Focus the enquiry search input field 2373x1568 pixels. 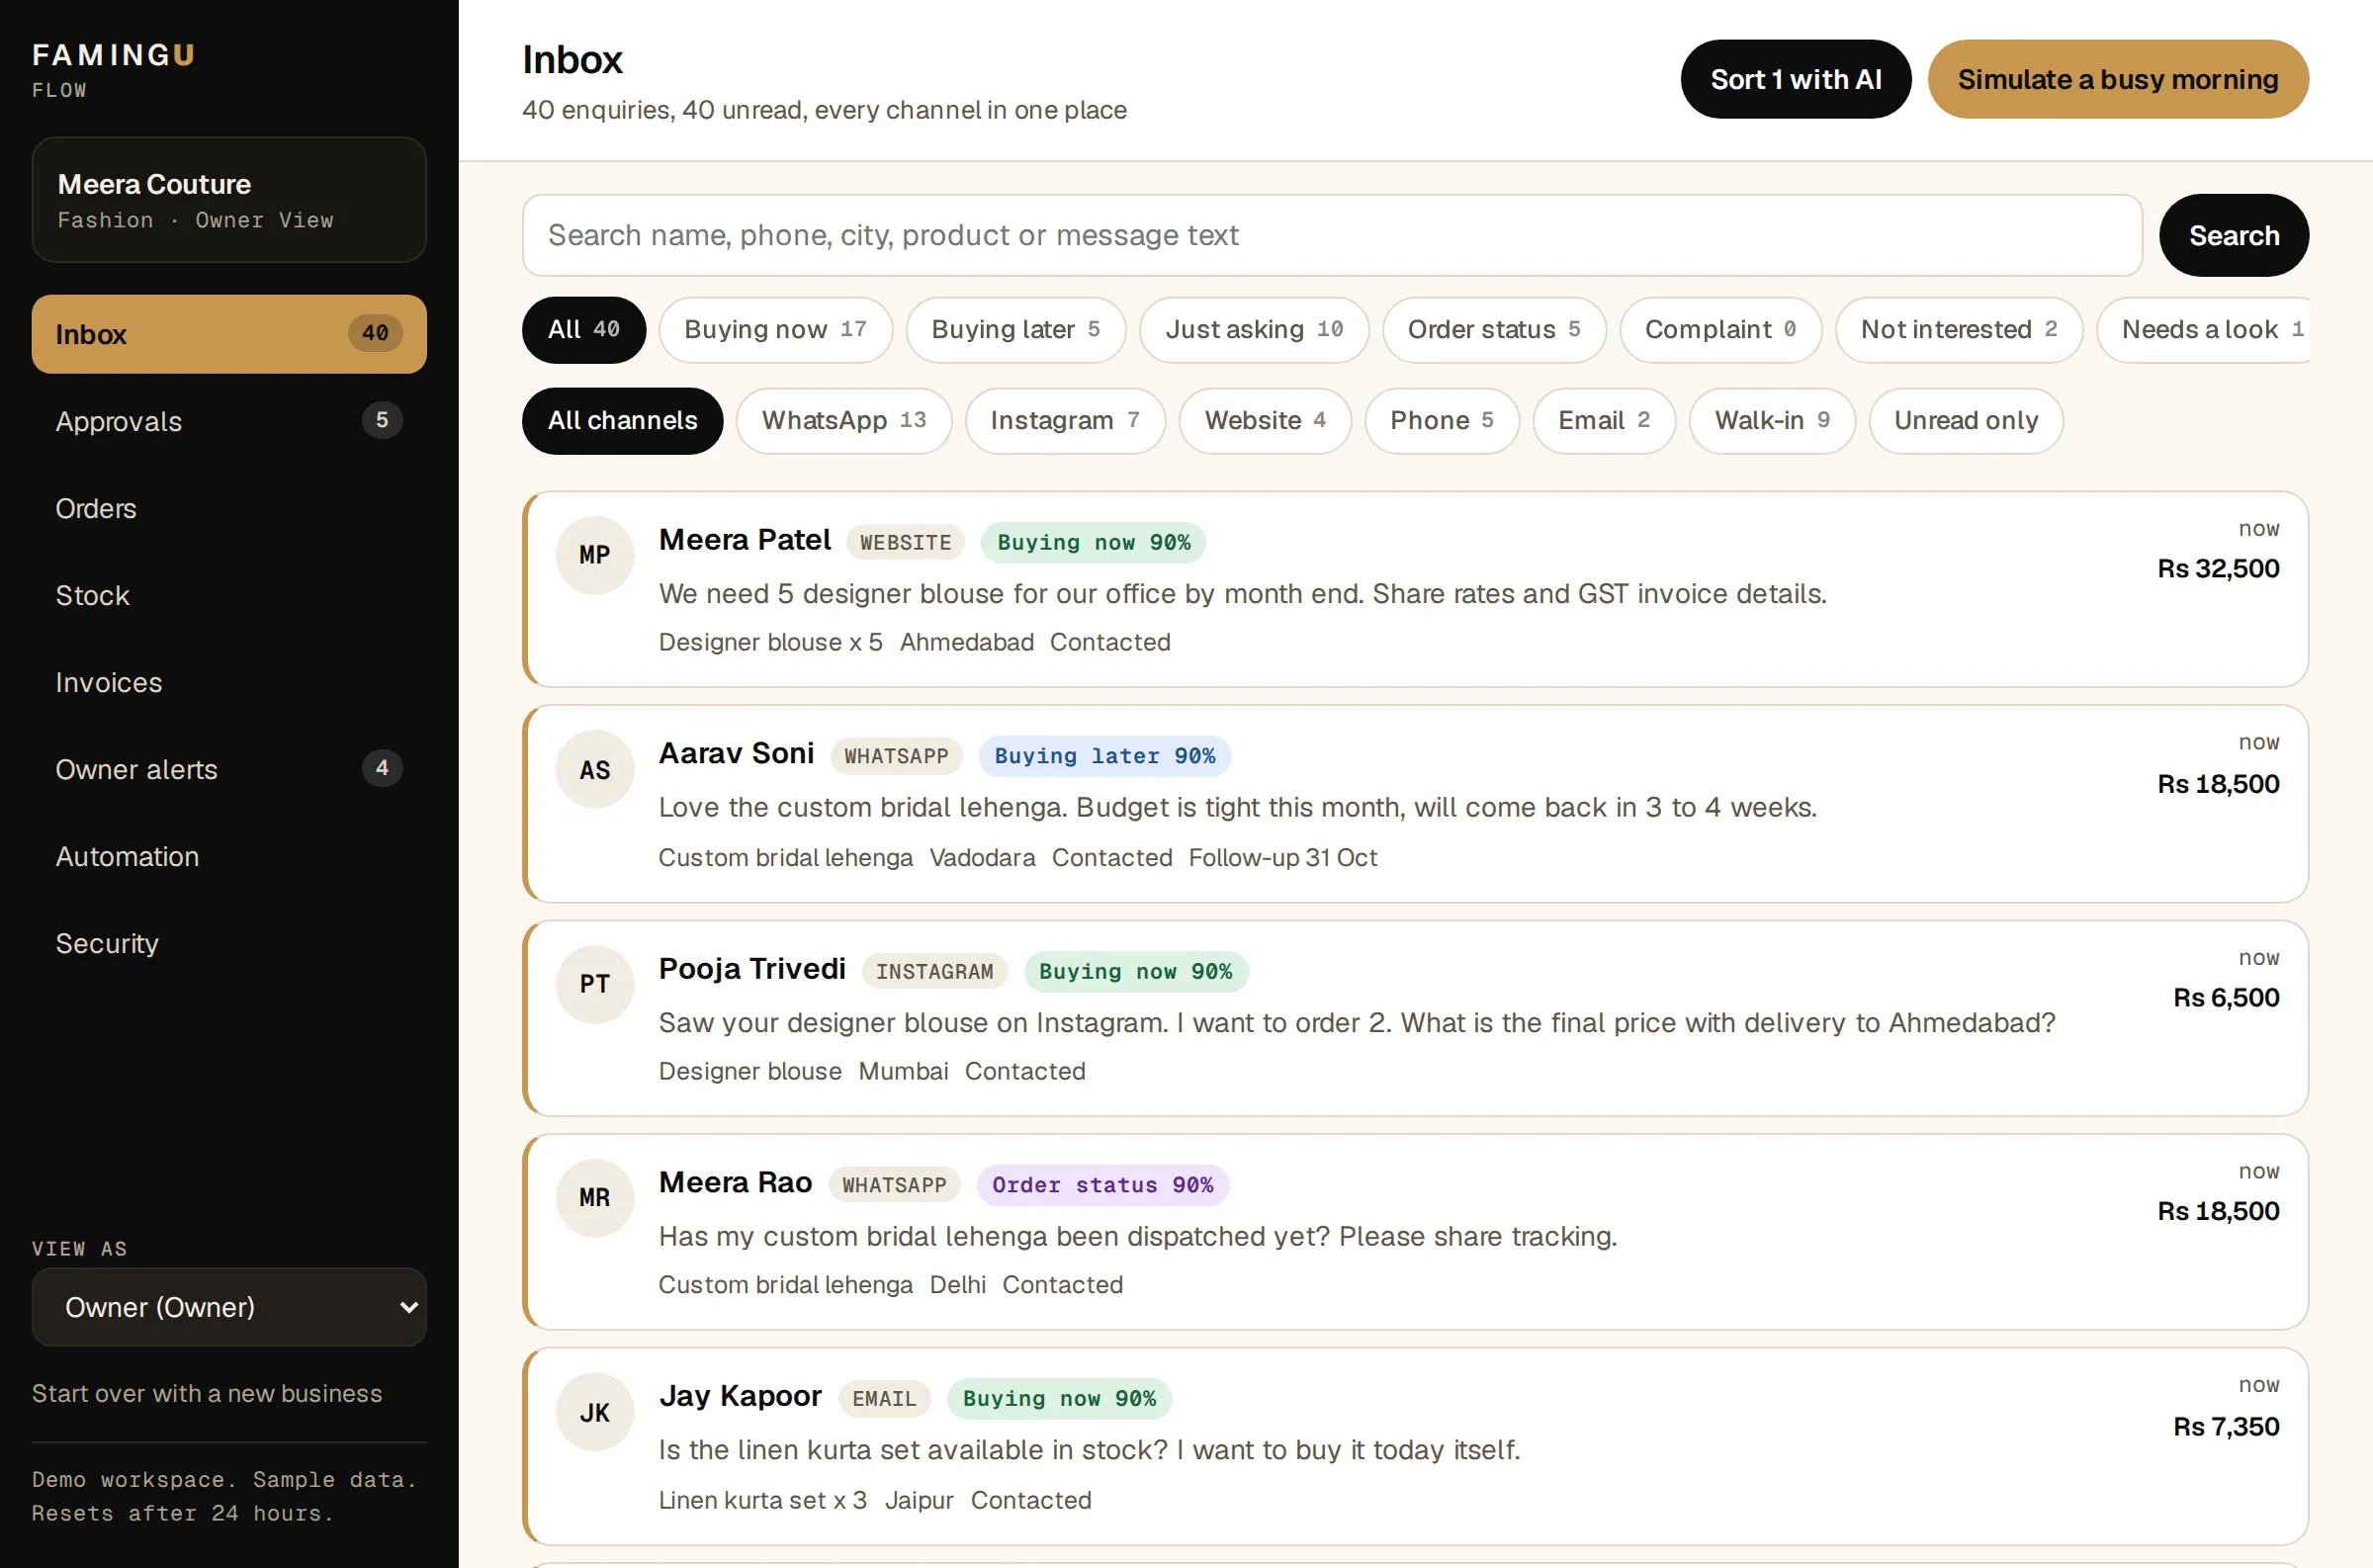click(1331, 235)
